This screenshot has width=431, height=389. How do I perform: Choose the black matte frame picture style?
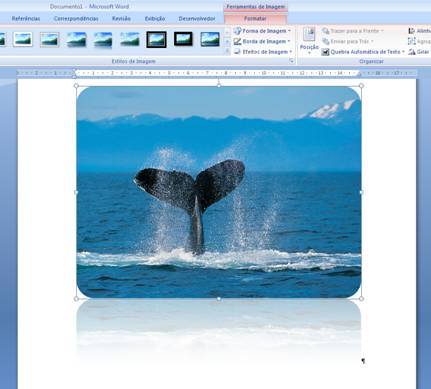pyautogui.click(x=183, y=39)
